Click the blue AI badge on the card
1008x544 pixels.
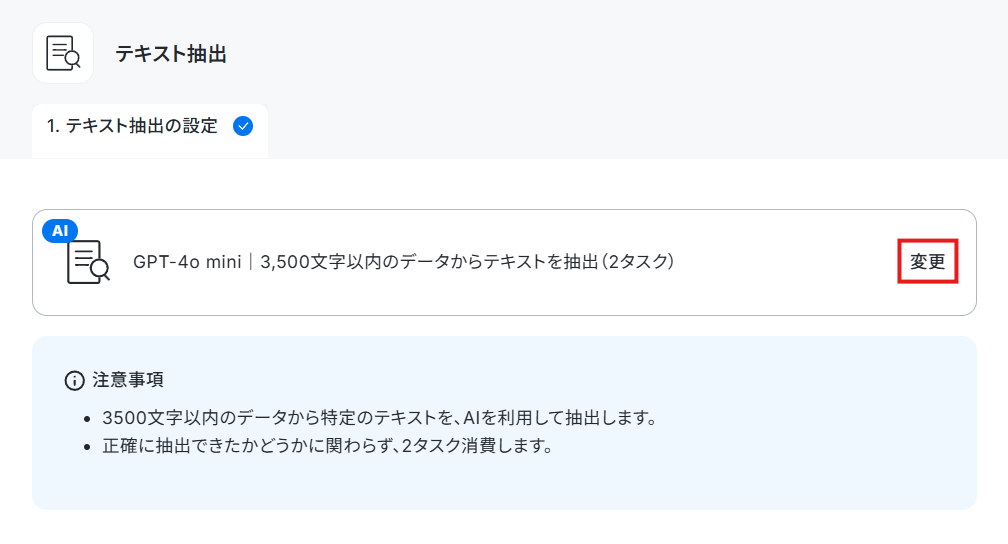point(60,230)
